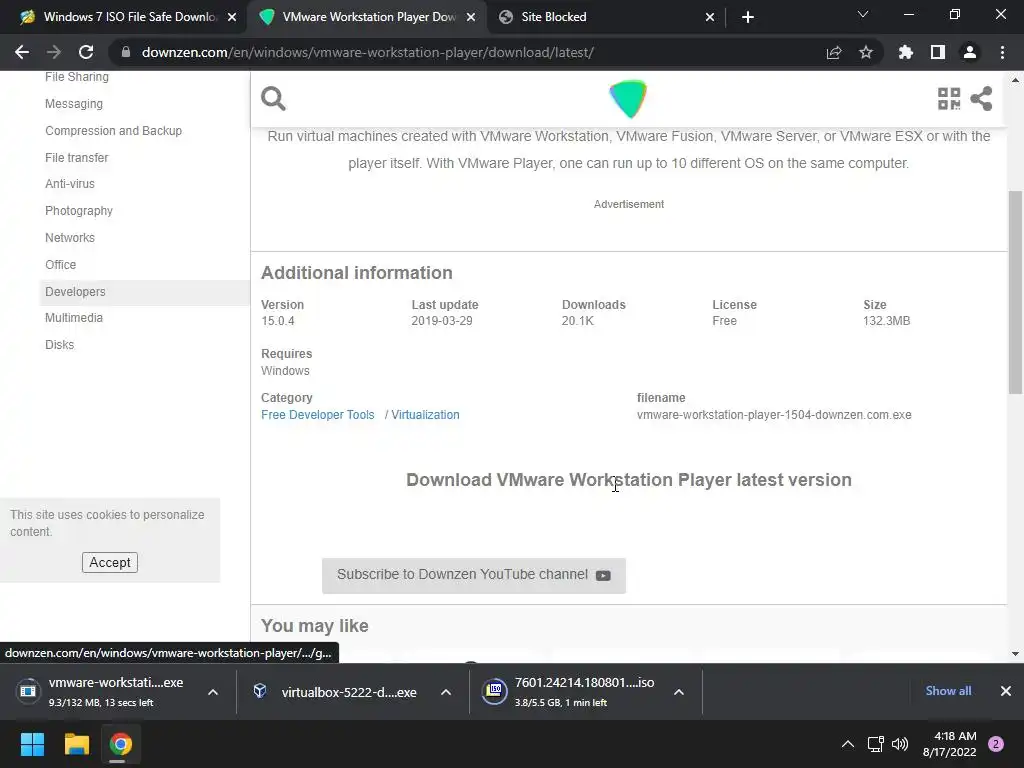Open the File Sharing category
This screenshot has height=768, width=1024.
pyautogui.click(x=77, y=76)
